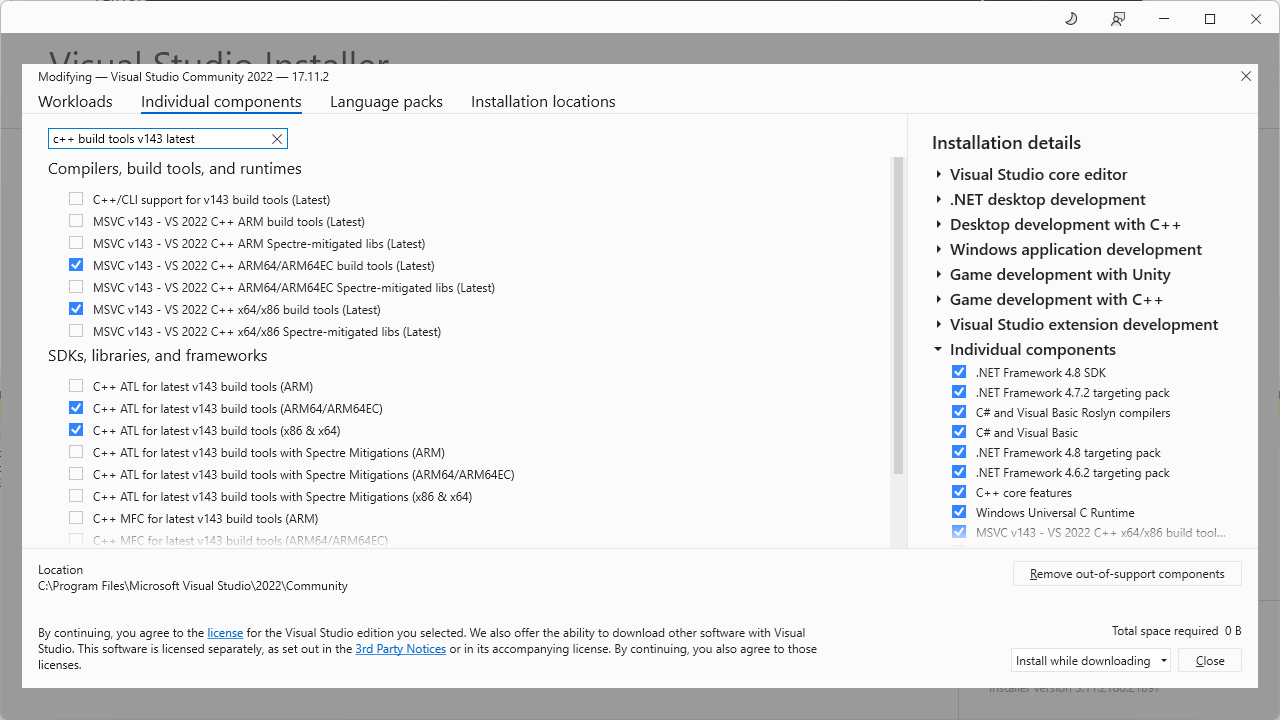
Task: Uncheck .NET Framework 4.7.2 targeting pack
Action: click(x=959, y=393)
